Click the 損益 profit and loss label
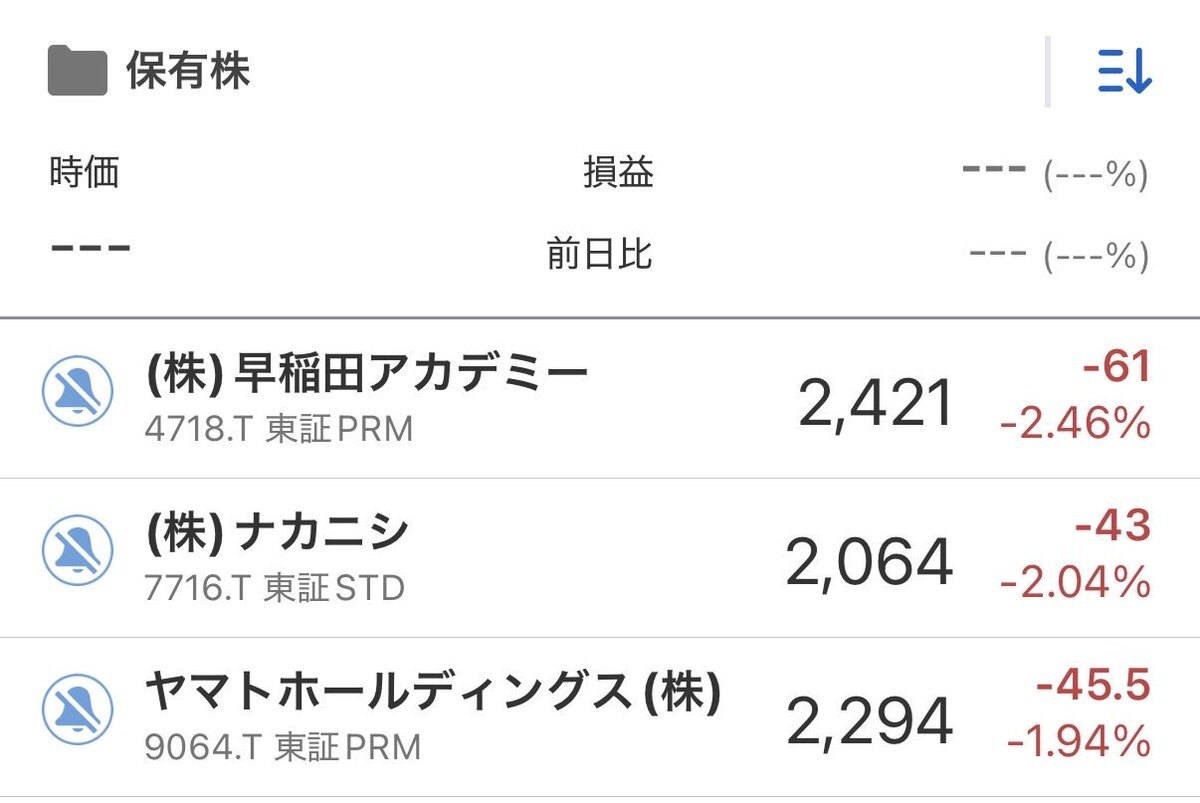 [618, 173]
